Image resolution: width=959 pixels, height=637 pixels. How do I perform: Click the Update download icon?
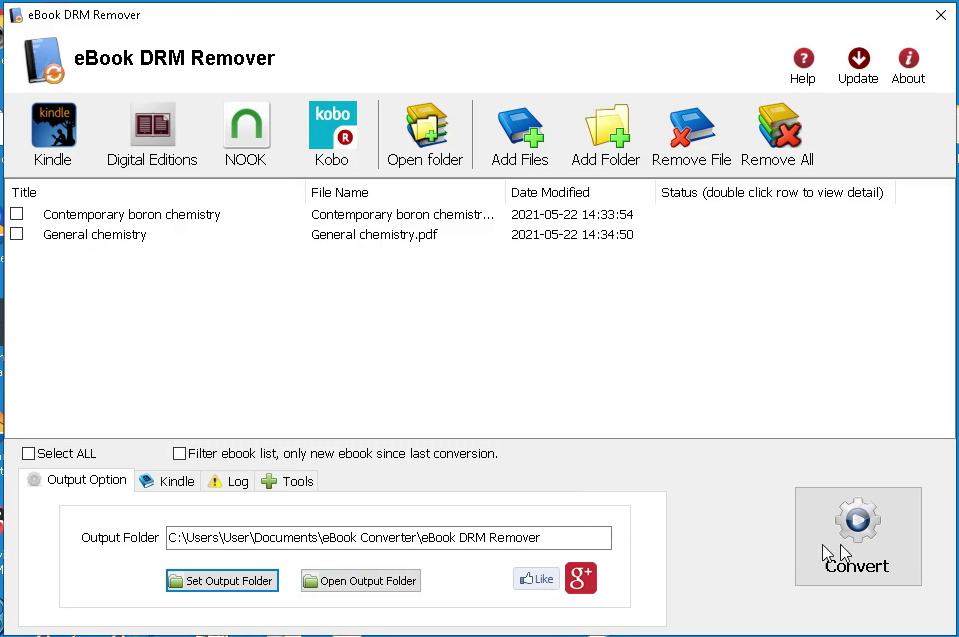point(859,58)
